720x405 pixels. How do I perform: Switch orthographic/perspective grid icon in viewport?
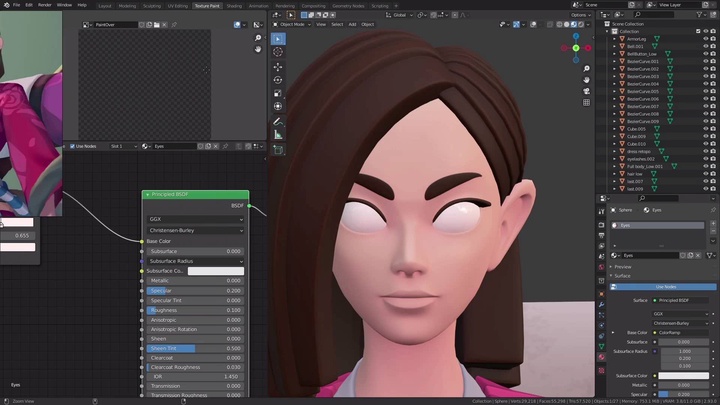tap(586, 102)
